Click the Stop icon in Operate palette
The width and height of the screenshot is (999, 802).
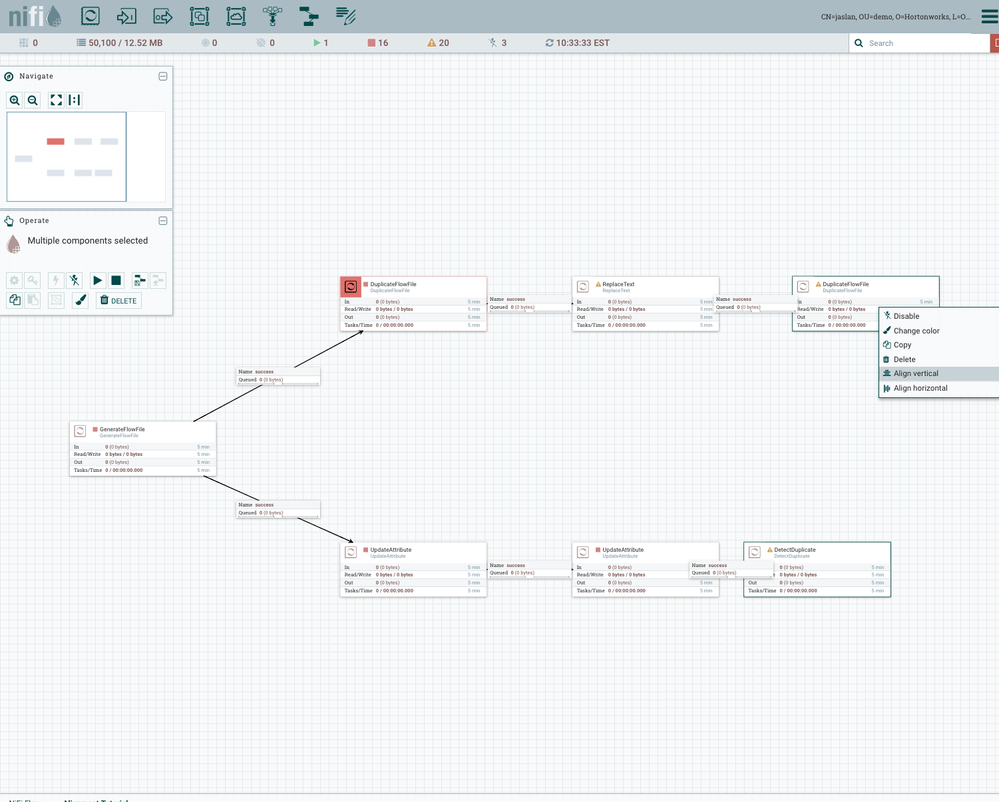[117, 280]
